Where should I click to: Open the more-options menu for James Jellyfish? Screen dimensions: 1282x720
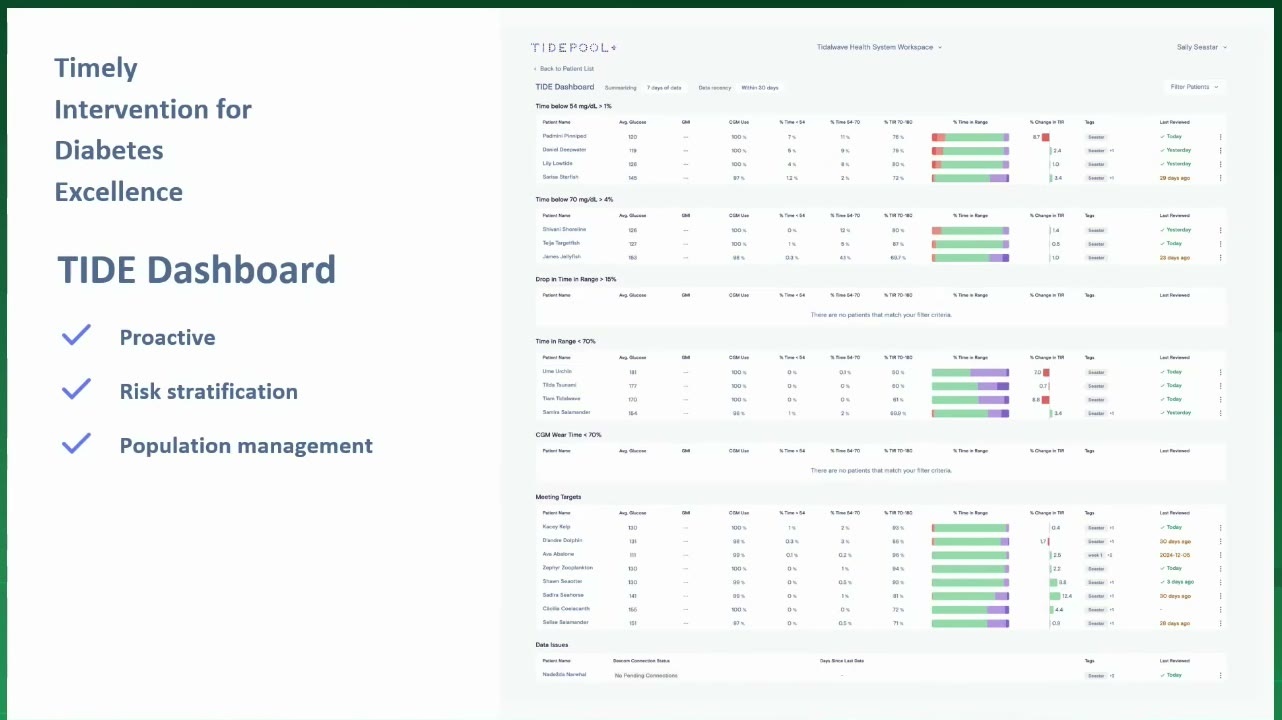click(1220, 258)
